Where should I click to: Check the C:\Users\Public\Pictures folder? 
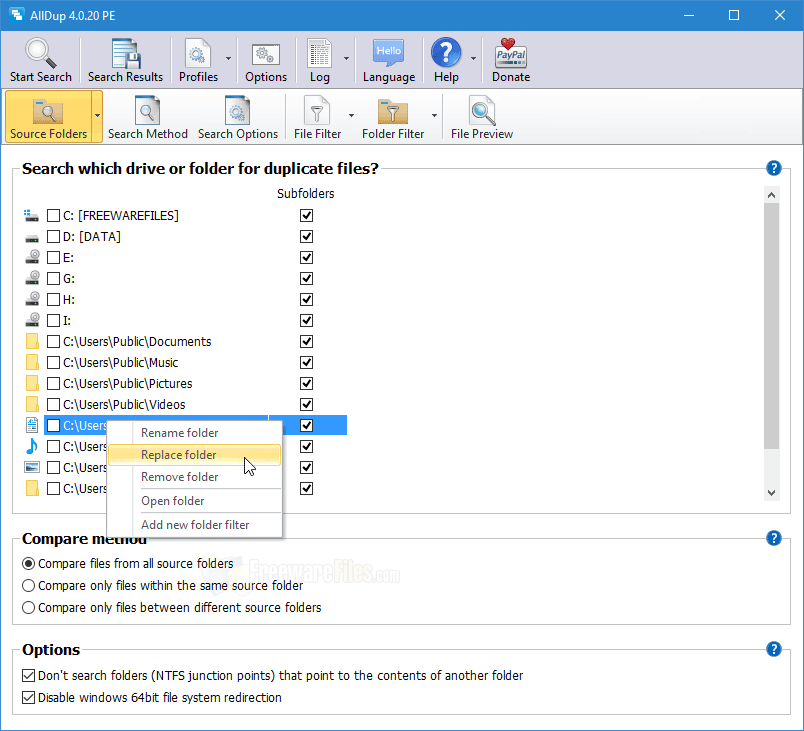point(53,383)
